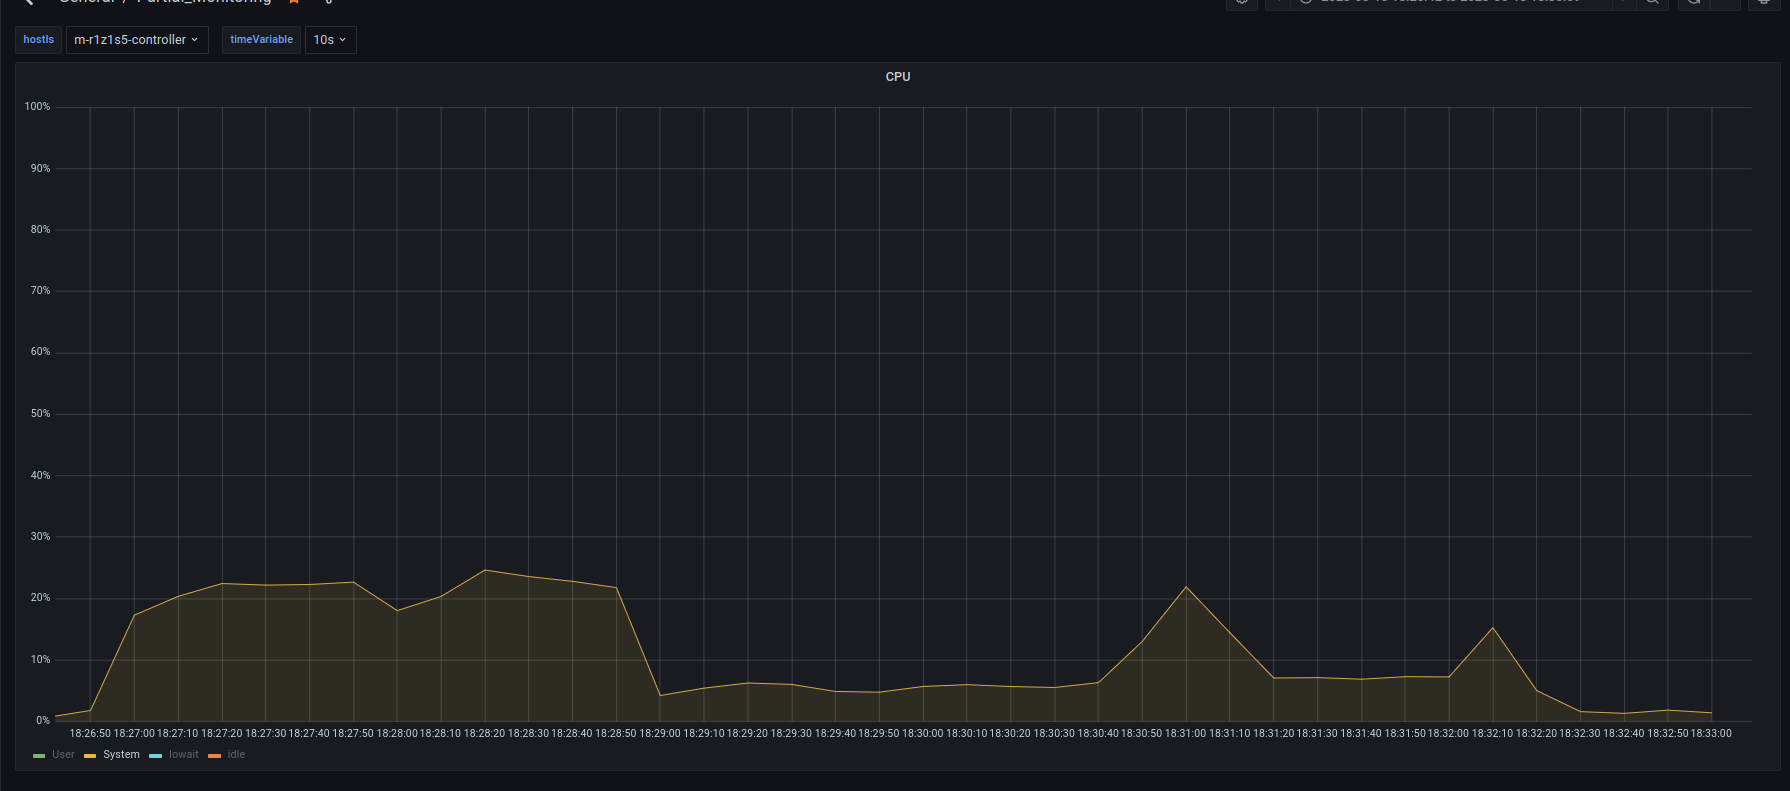The width and height of the screenshot is (1790, 791).
Task: Click the yellow System legend color swatch
Action: click(90, 756)
